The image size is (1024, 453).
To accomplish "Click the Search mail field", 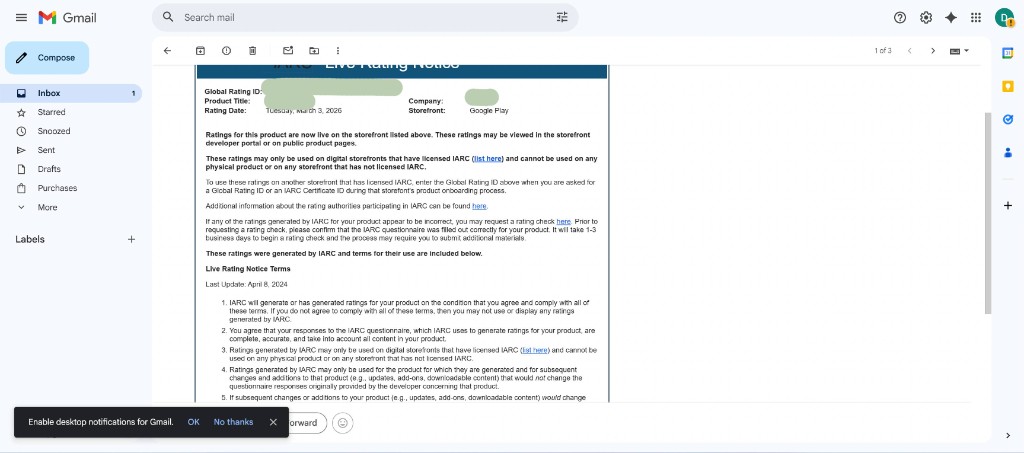I will coord(360,17).
